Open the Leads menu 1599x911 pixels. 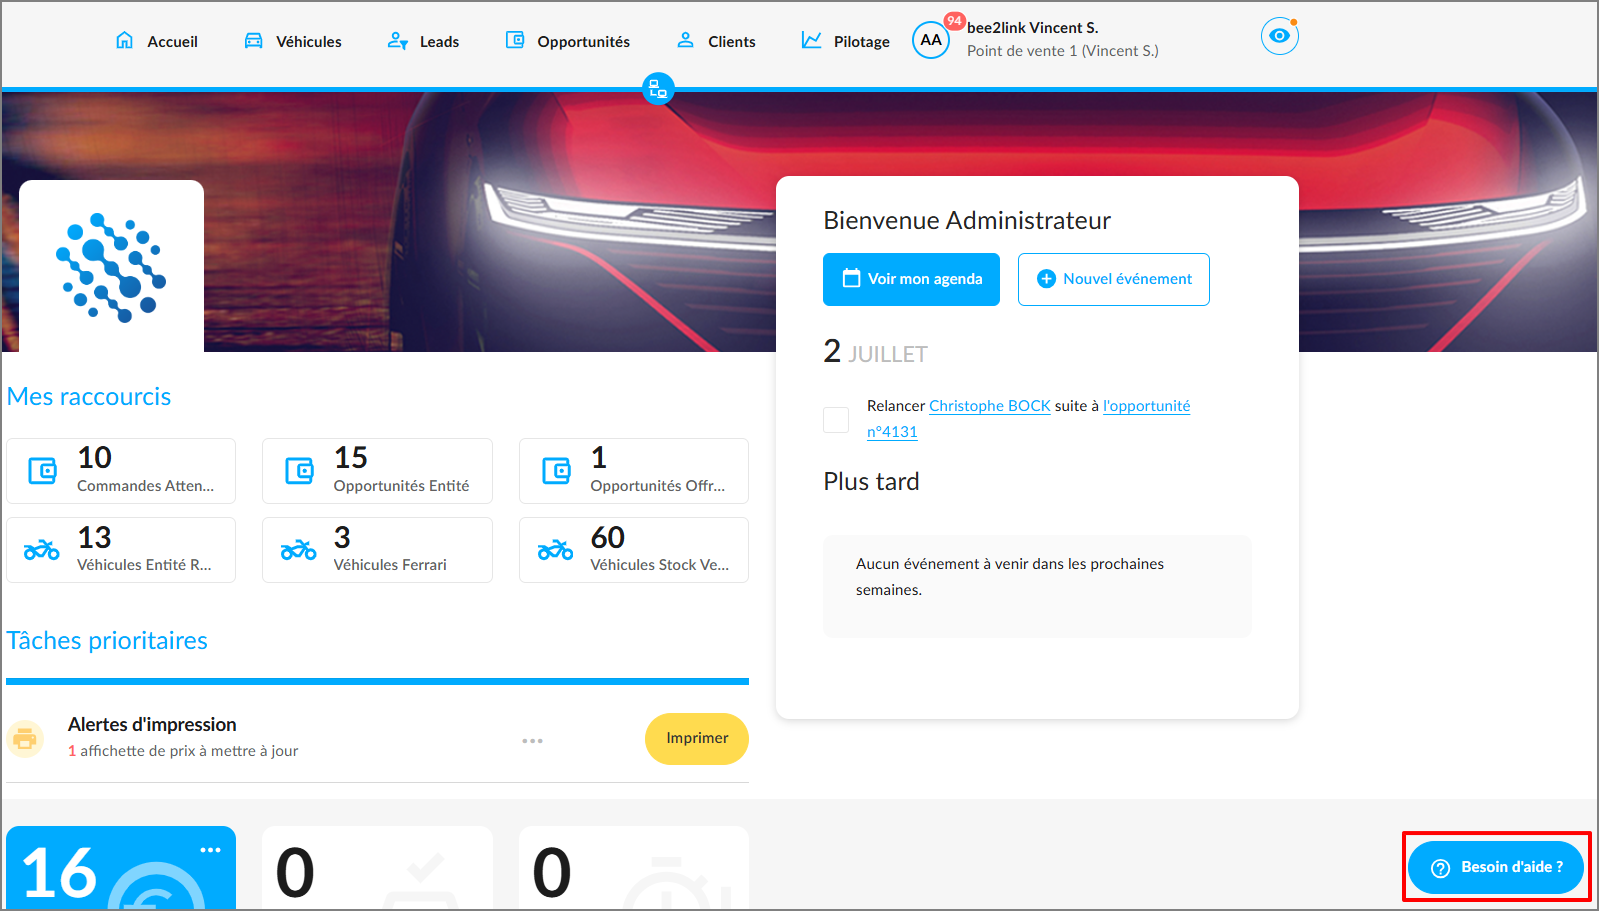click(423, 41)
